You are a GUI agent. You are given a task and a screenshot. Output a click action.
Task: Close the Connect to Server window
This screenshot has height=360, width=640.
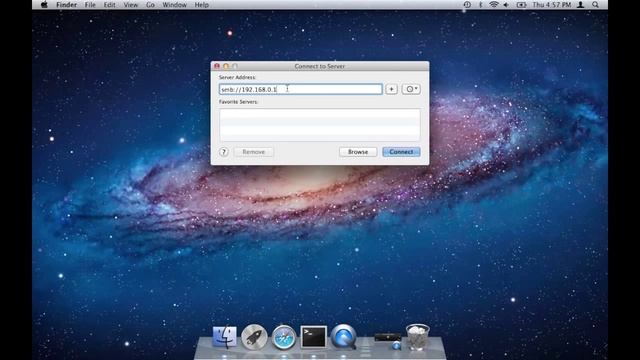pos(217,66)
